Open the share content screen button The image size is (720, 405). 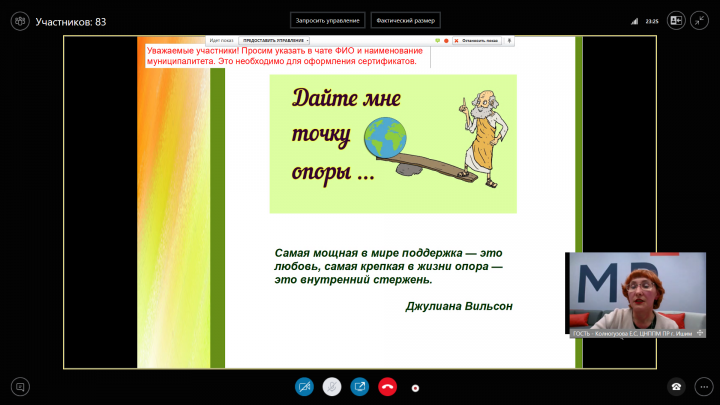[359, 386]
